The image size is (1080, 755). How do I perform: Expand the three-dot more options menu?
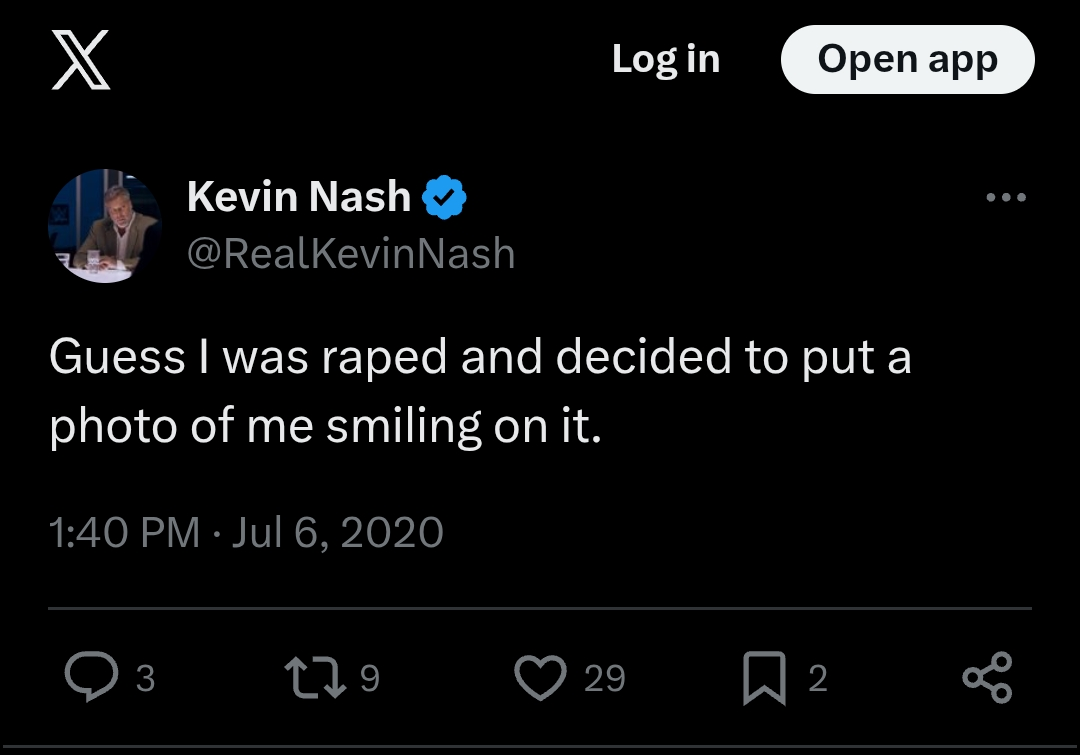[1005, 198]
